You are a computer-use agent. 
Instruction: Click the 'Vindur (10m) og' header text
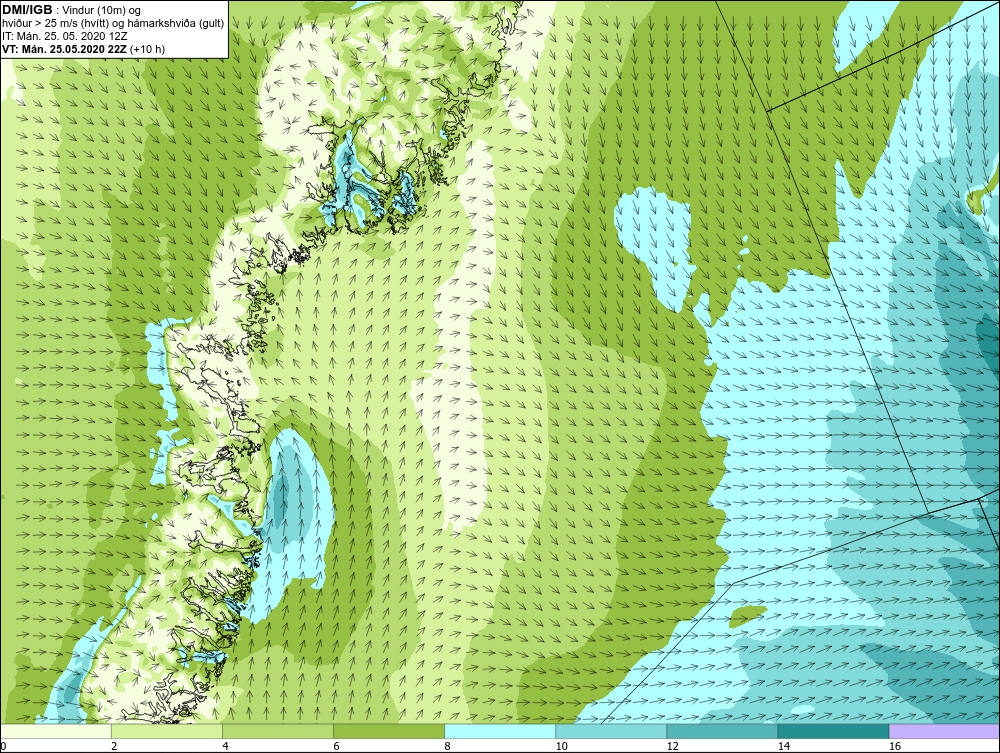point(102,11)
